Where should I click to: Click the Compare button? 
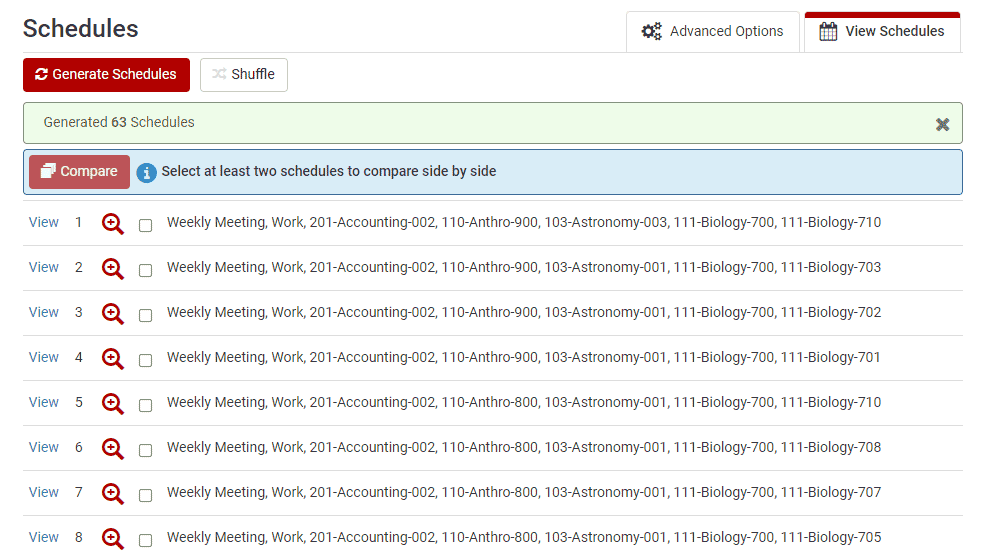(x=79, y=172)
